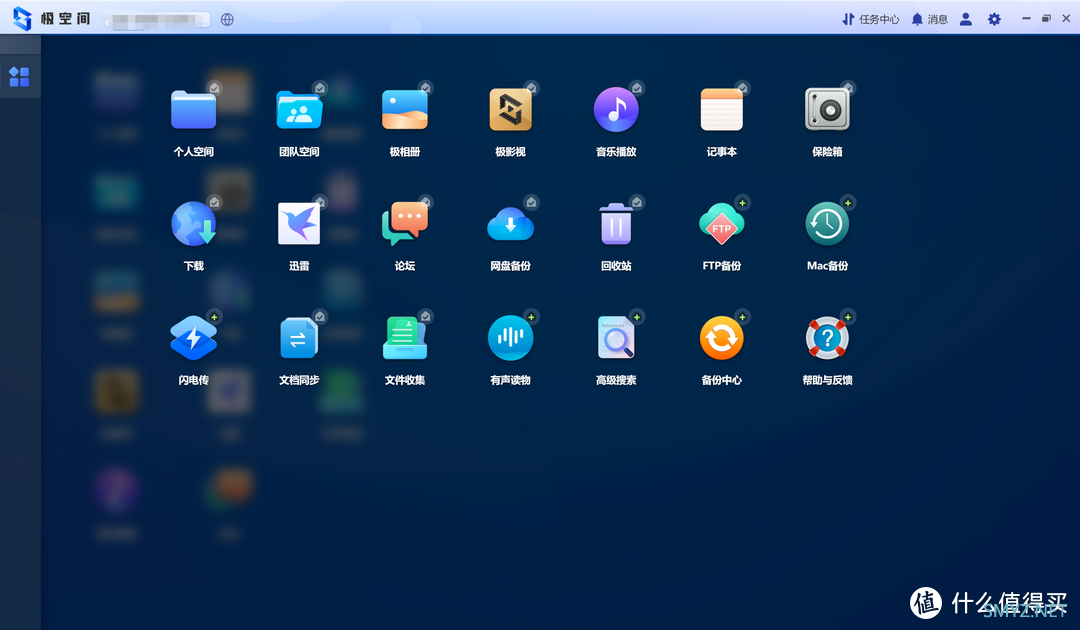Toggle the check badge on 极影视
This screenshot has width=1080, height=630.
tap(531, 87)
